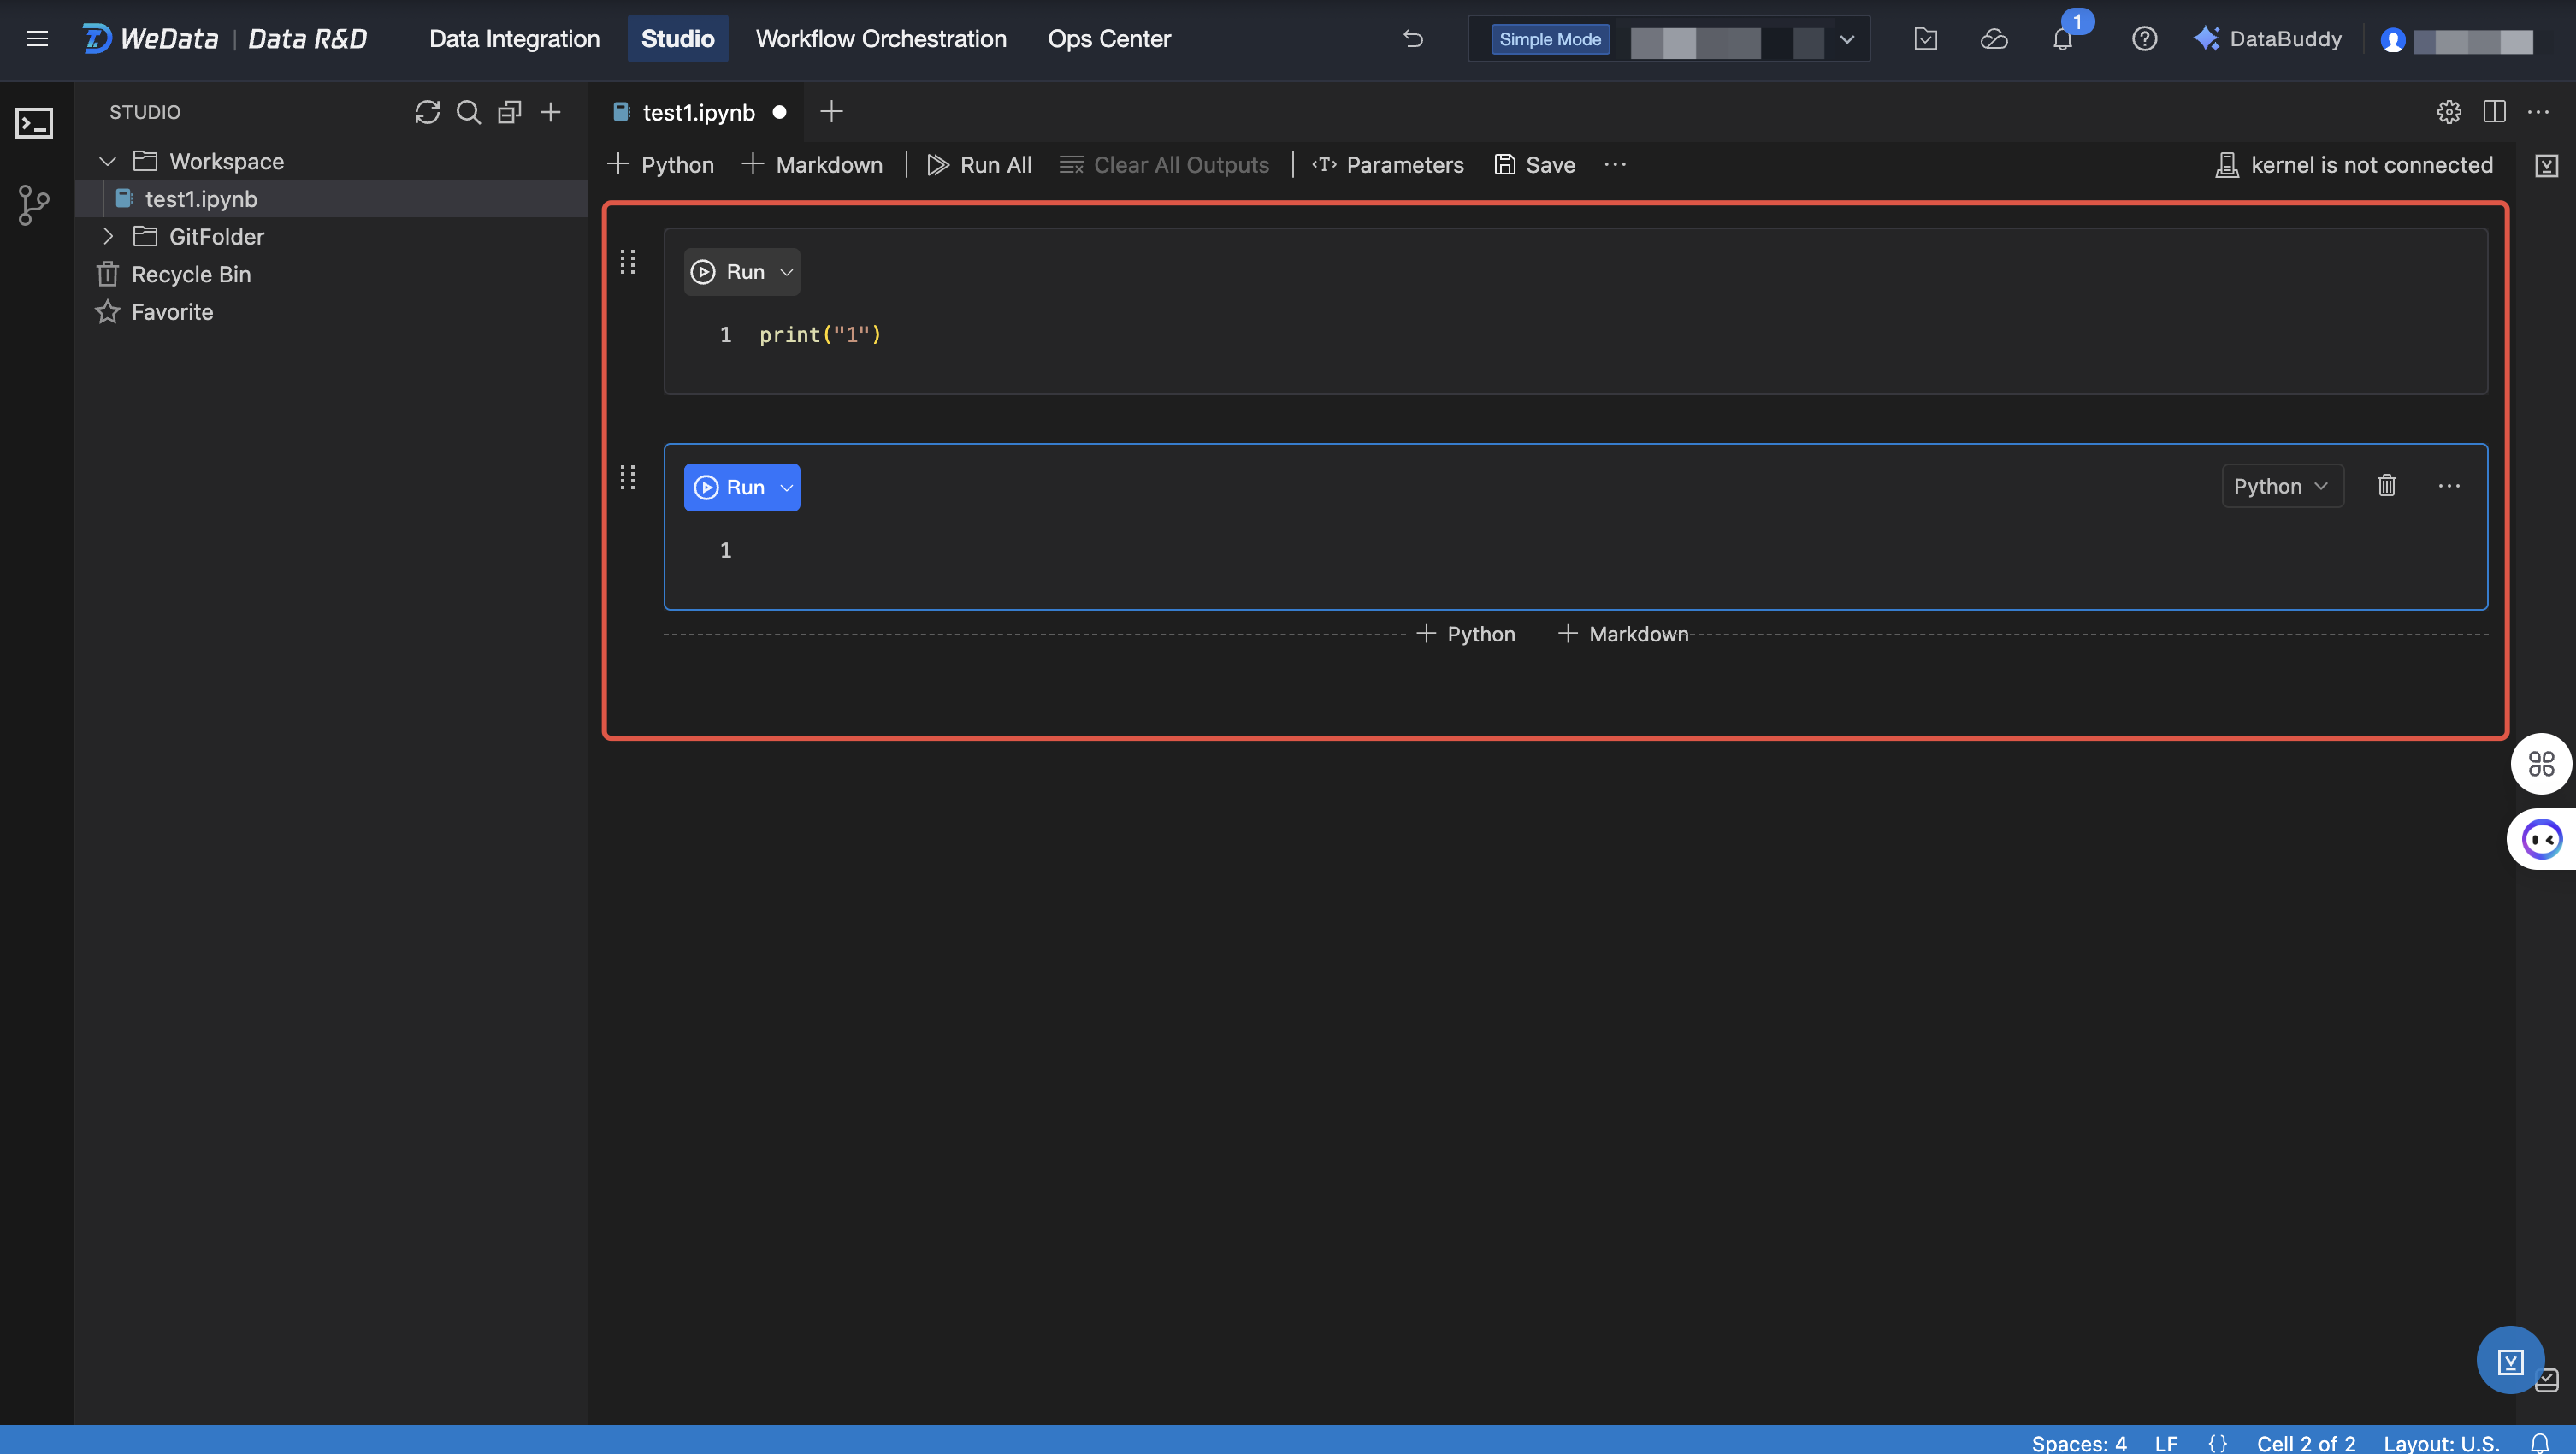Expand the GitFolder tree node

(108, 237)
